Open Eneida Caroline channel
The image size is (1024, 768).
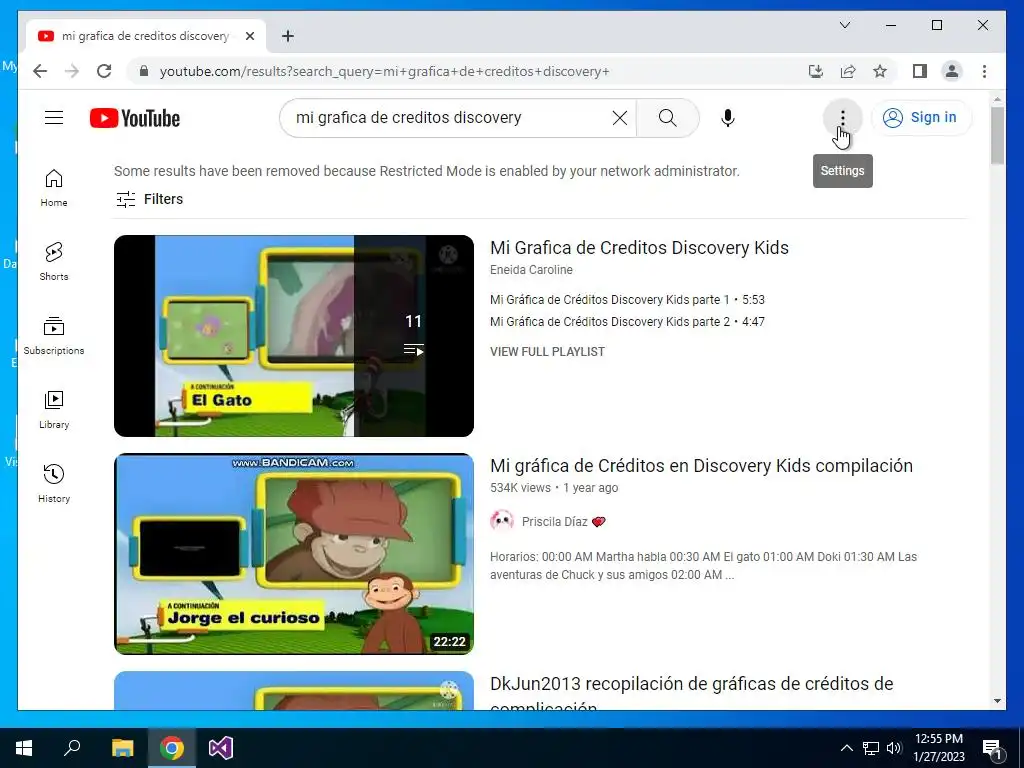[x=531, y=270]
